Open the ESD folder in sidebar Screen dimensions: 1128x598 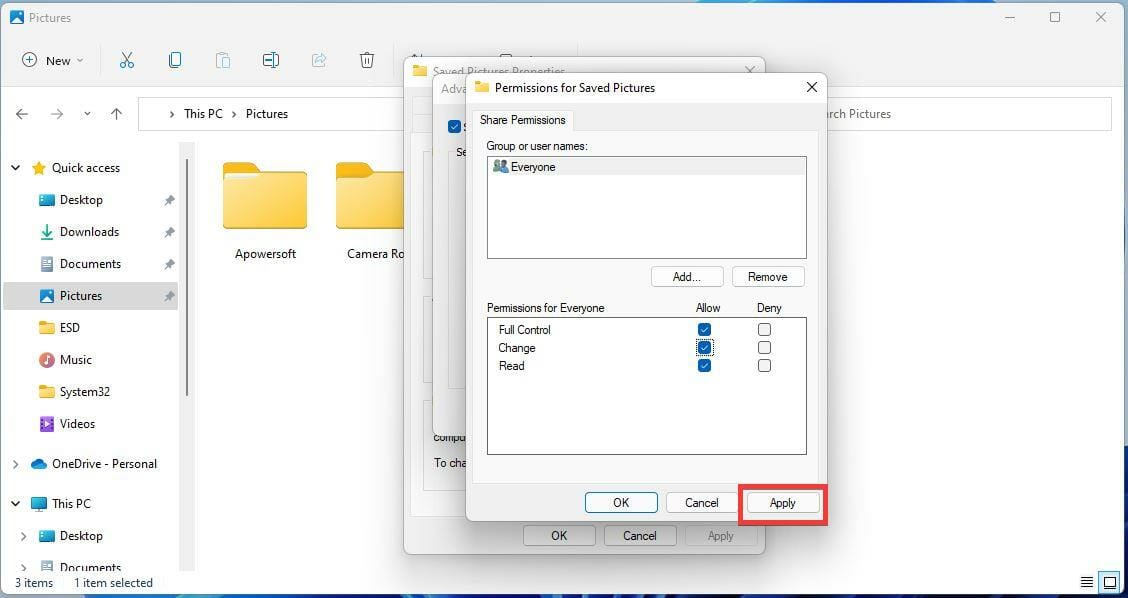click(x=70, y=327)
